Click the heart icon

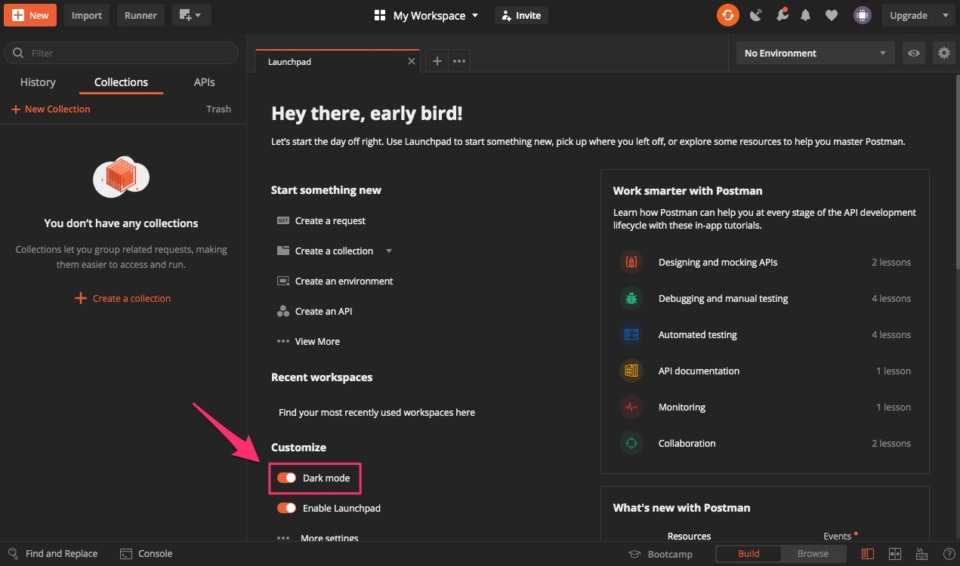point(831,15)
